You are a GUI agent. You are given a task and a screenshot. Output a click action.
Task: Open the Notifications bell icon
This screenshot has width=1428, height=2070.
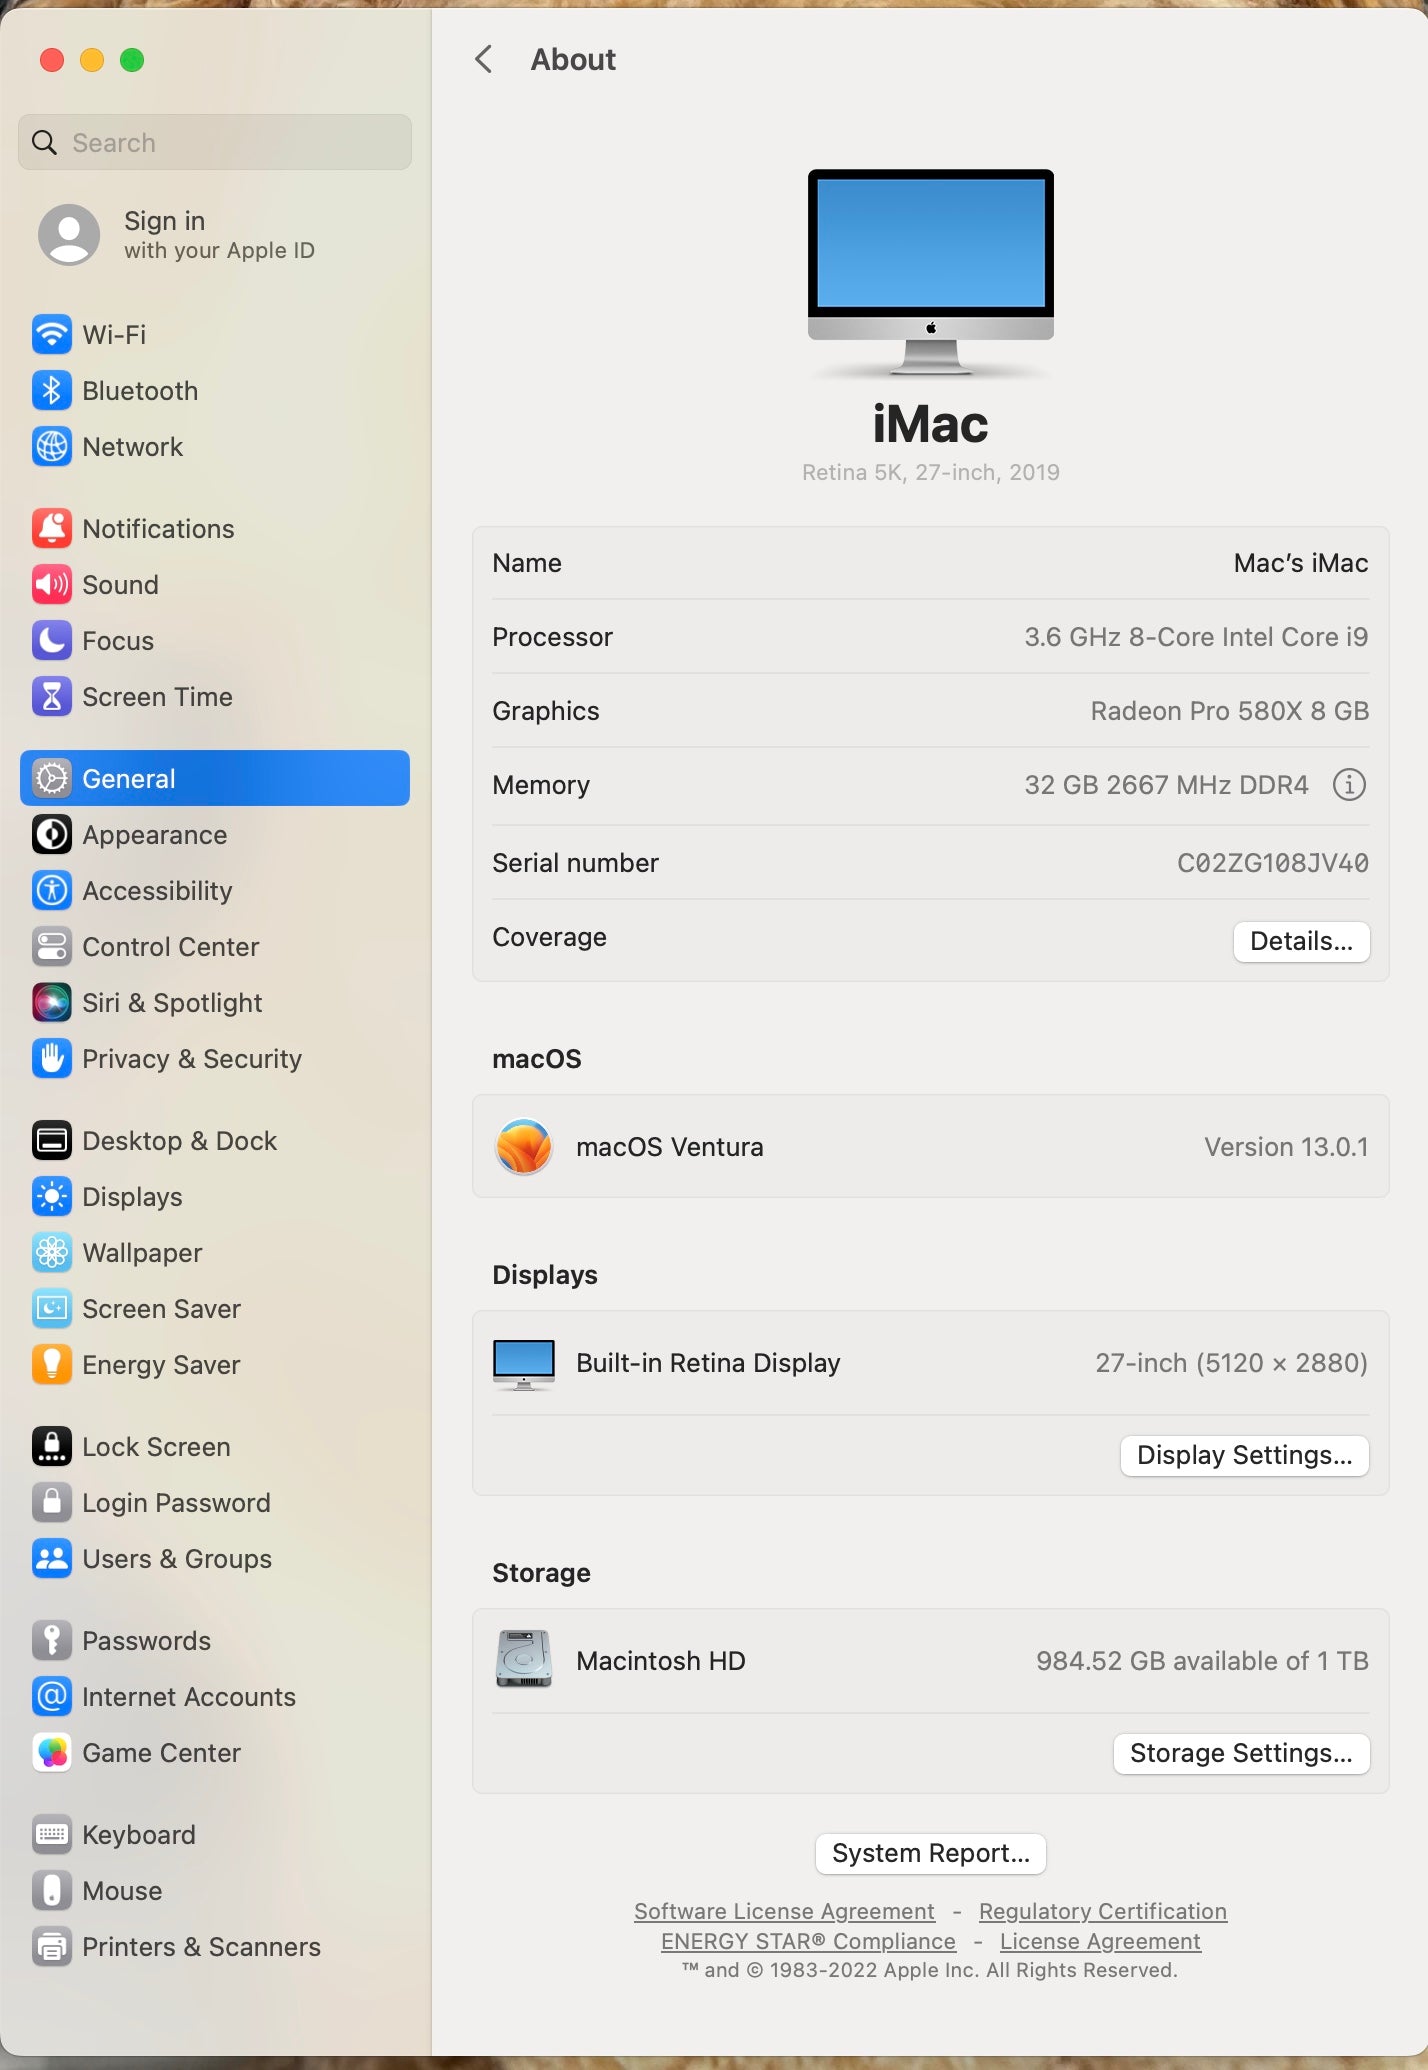[x=52, y=529]
